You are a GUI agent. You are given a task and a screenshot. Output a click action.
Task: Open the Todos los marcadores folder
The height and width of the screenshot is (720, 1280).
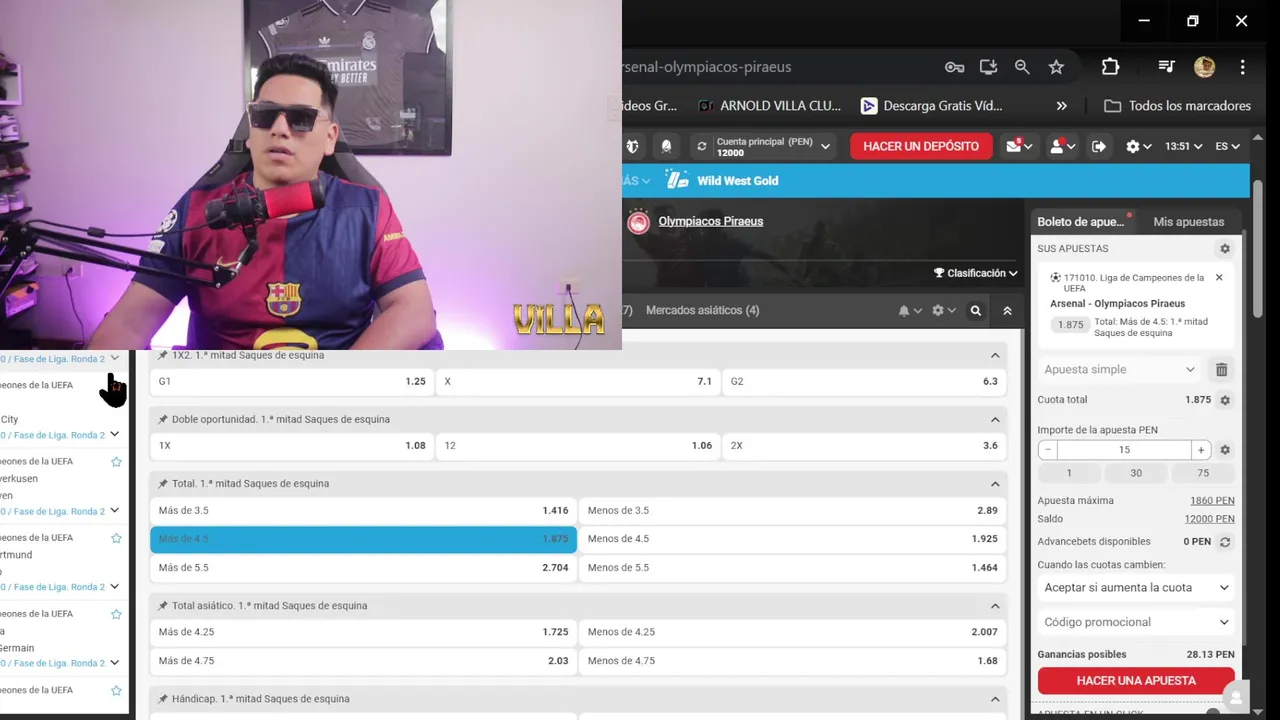pyautogui.click(x=1177, y=106)
